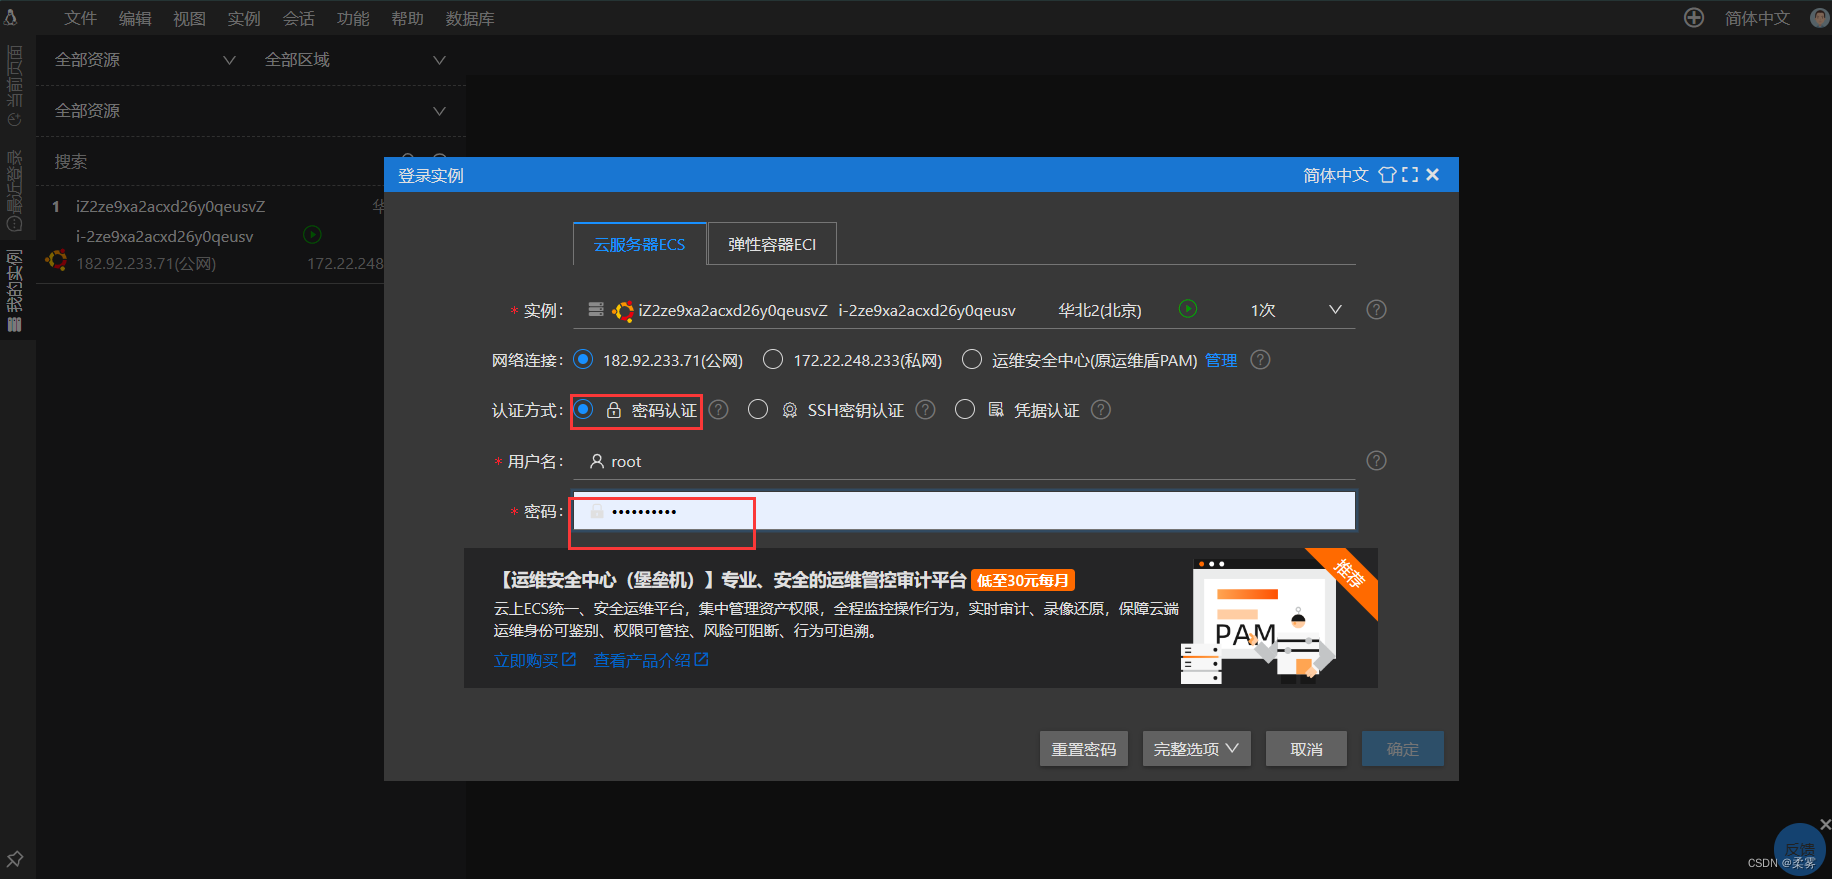This screenshot has width=1832, height=879.
Task: Open the 功能 menu
Action: coord(353,18)
